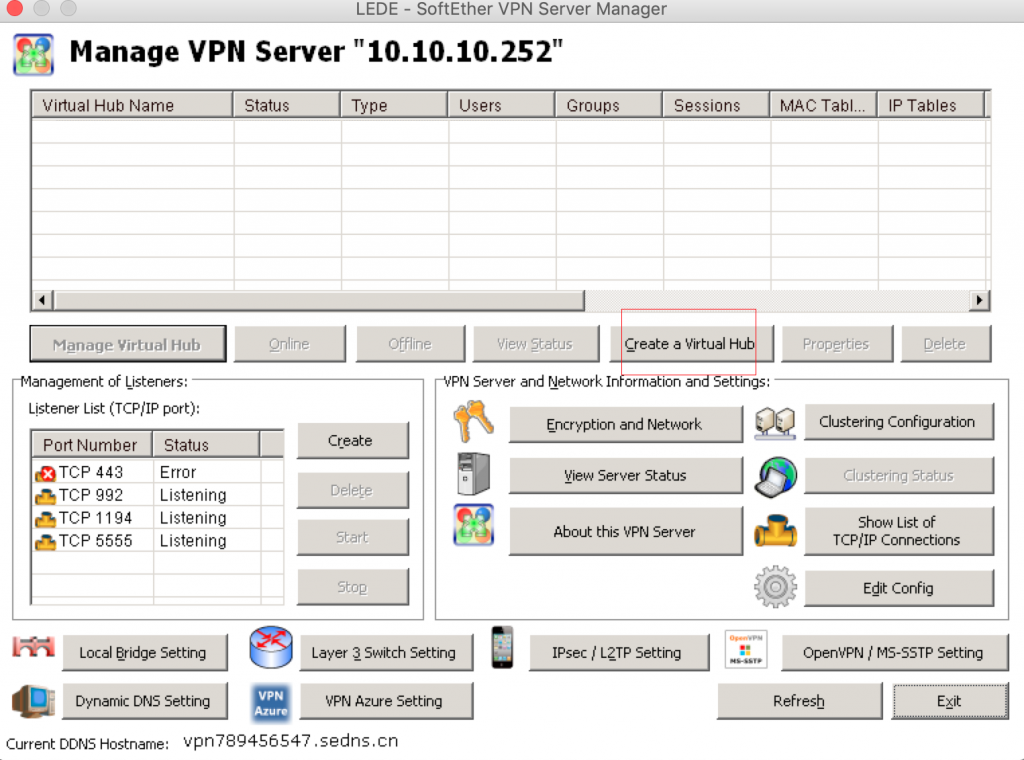The height and width of the screenshot is (760, 1024).
Task: Open About this VPN Server
Action: [625, 531]
